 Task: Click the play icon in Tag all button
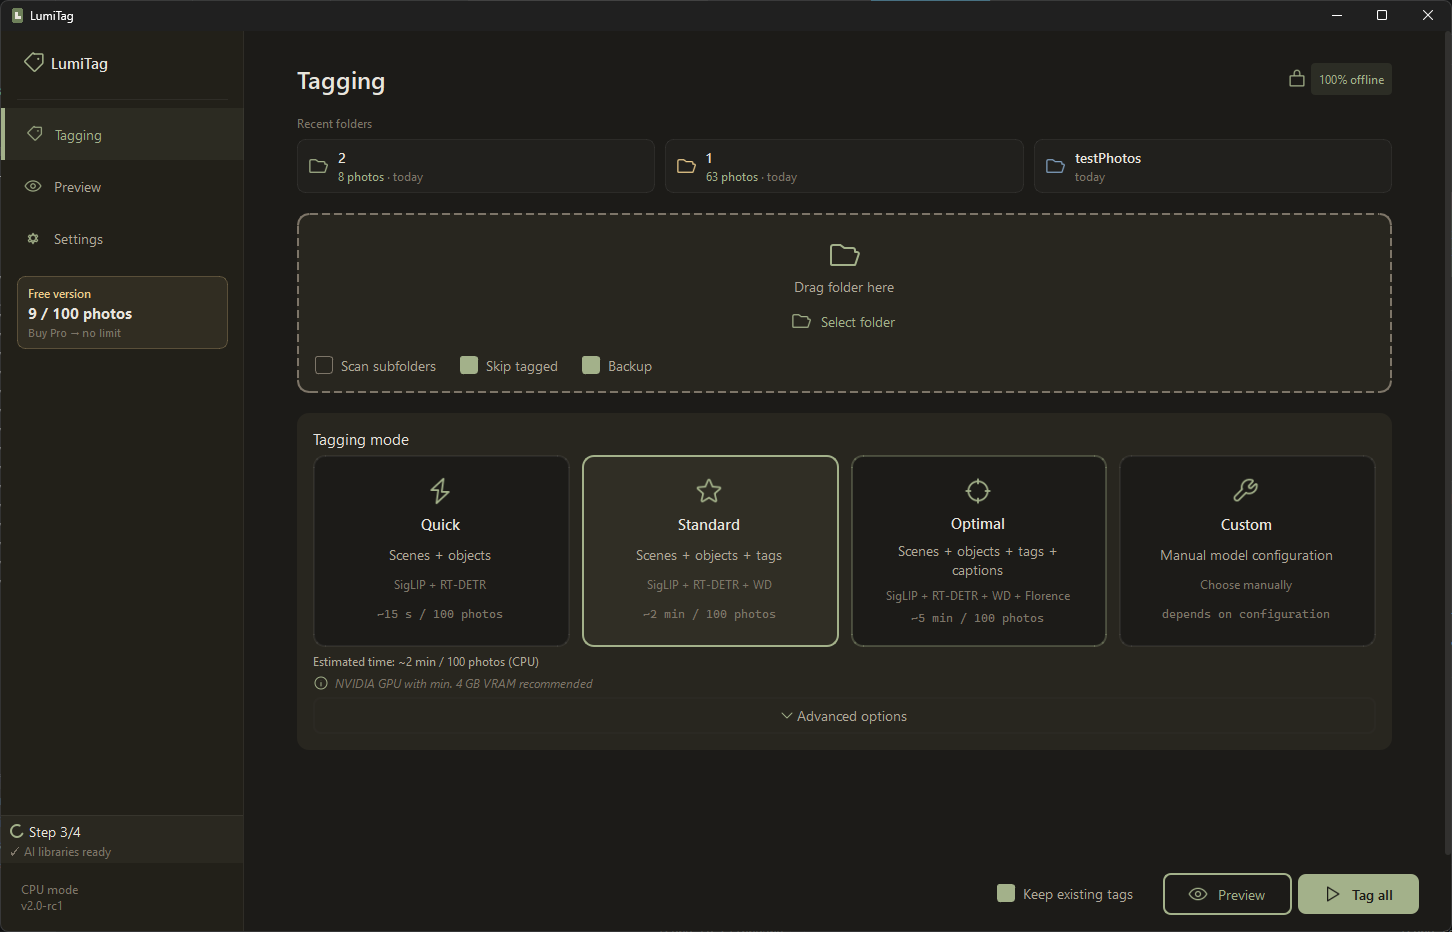pyautogui.click(x=1333, y=894)
